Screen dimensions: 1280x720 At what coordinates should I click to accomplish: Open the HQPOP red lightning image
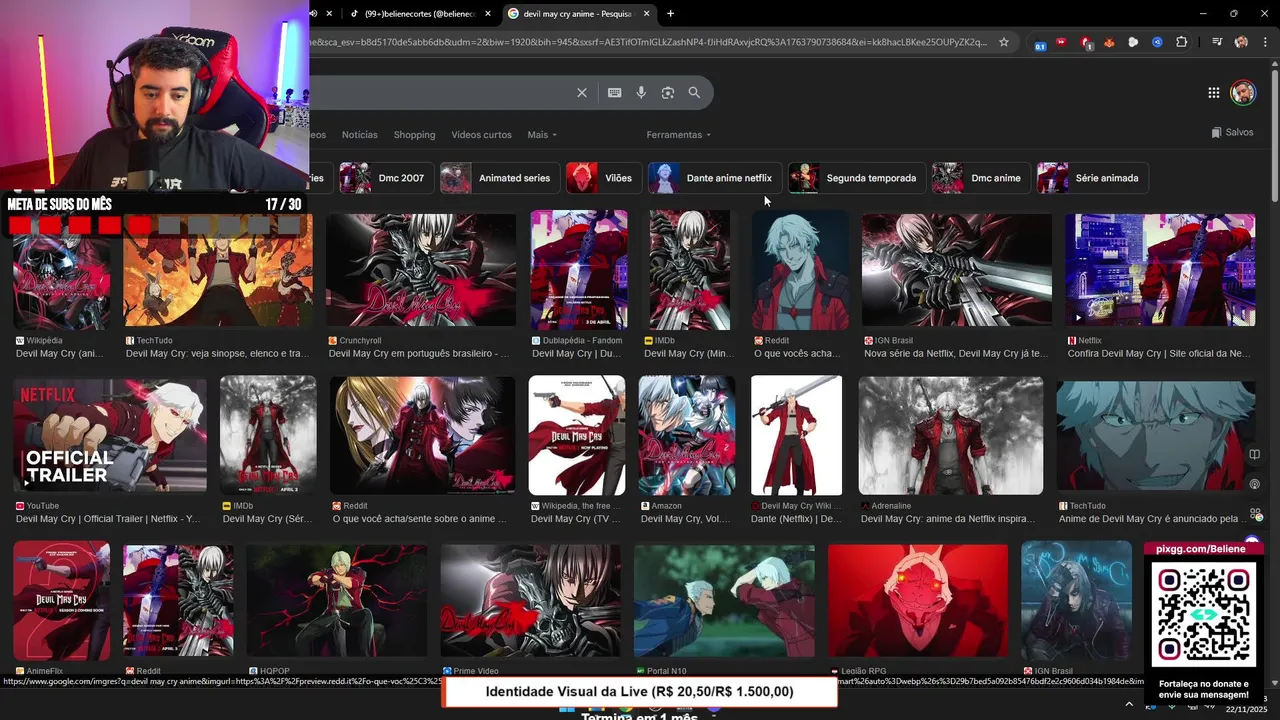[337, 601]
